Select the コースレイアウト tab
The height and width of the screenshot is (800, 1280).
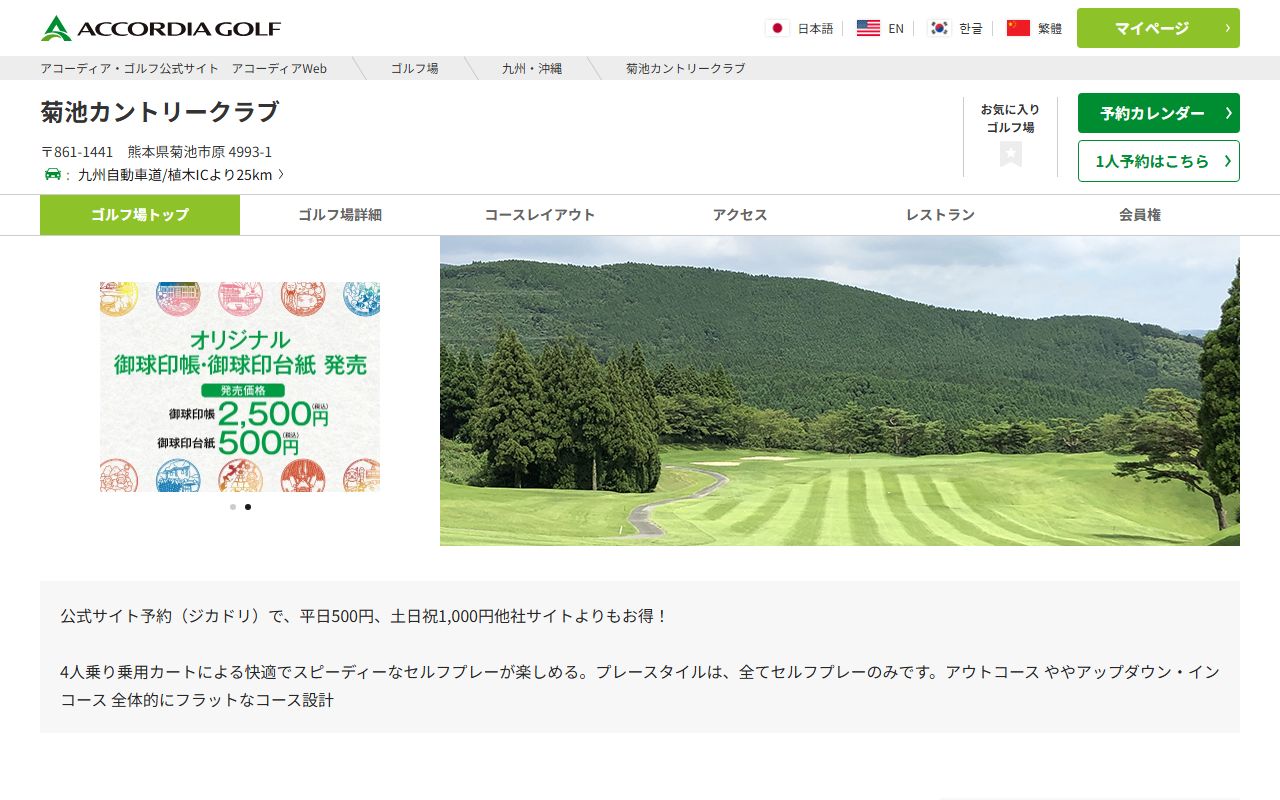pyautogui.click(x=540, y=215)
